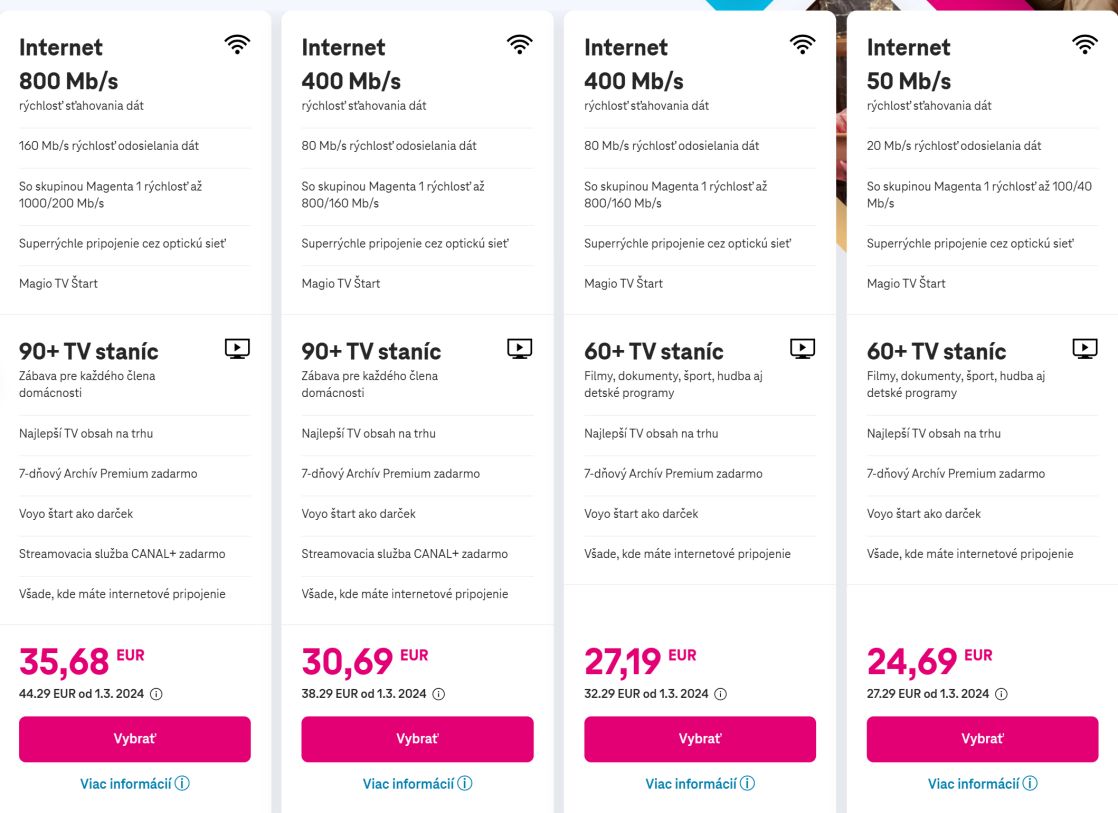Click TV icon on 800 Mb/s plan
Screen dimensions: 1118x813
237,348
